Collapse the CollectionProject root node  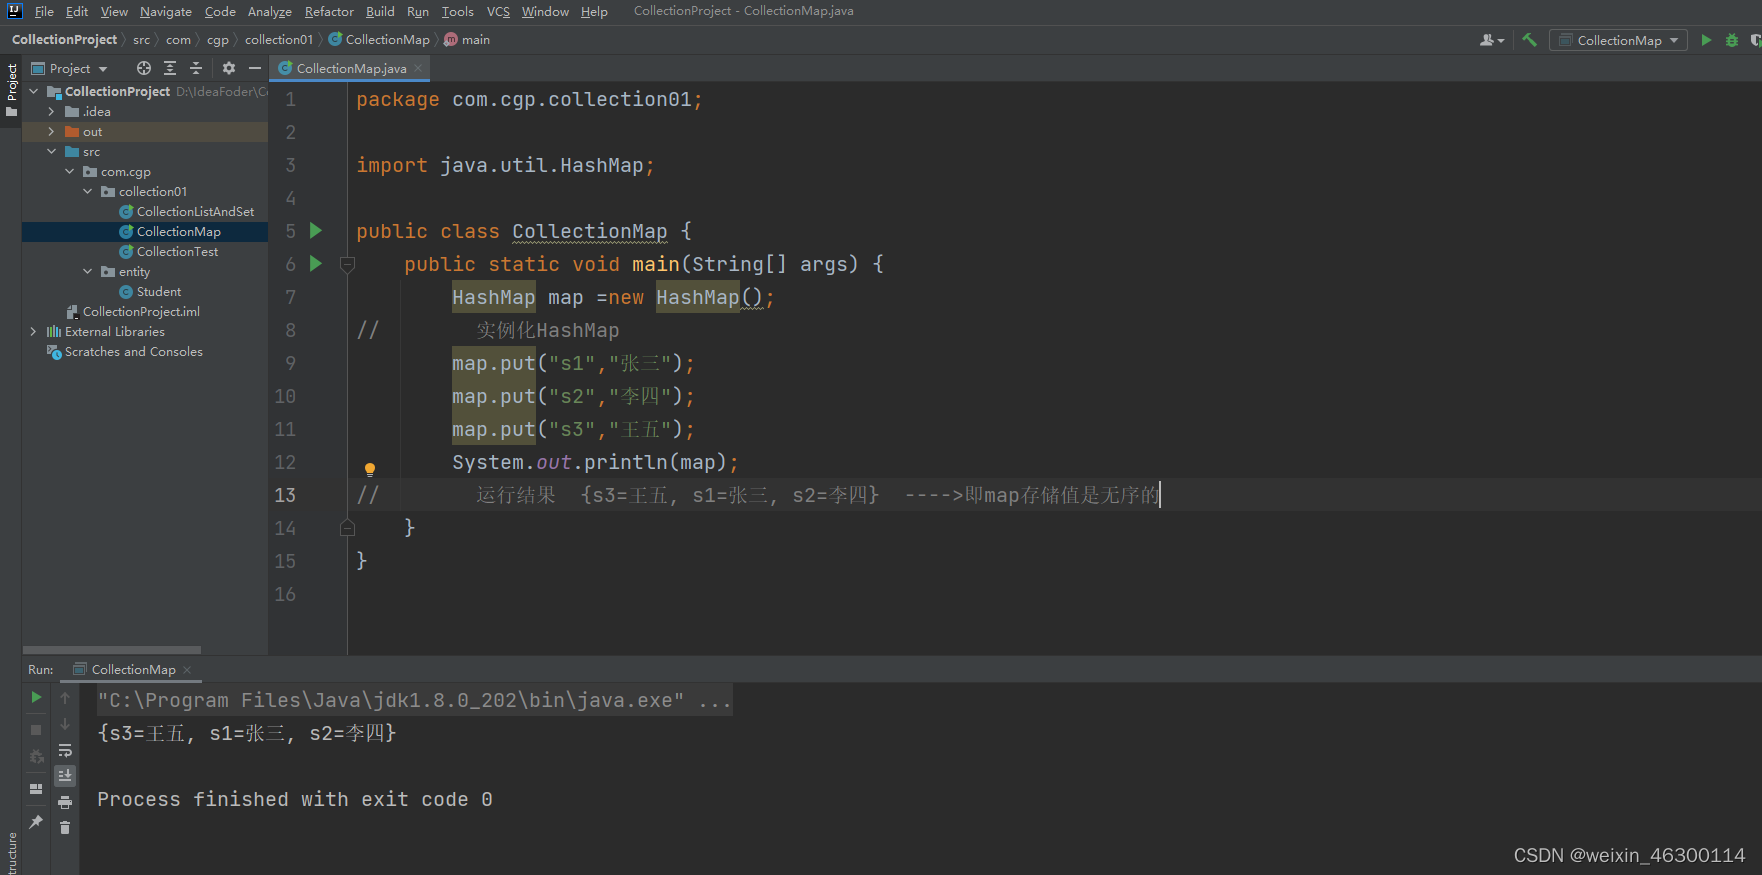34,91
